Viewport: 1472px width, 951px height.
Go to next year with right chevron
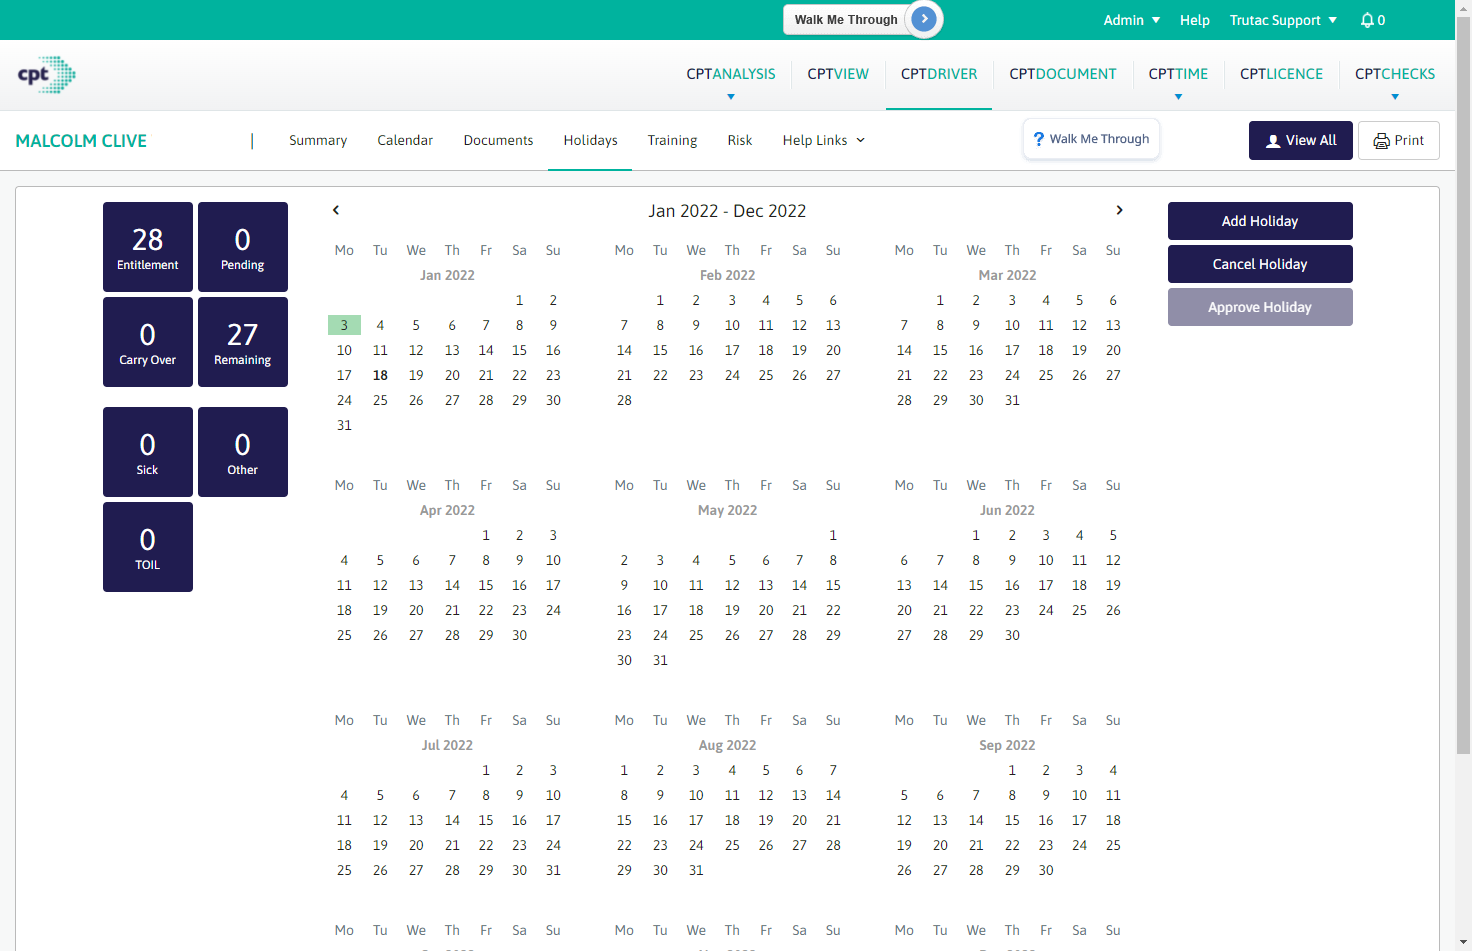[x=1119, y=210]
